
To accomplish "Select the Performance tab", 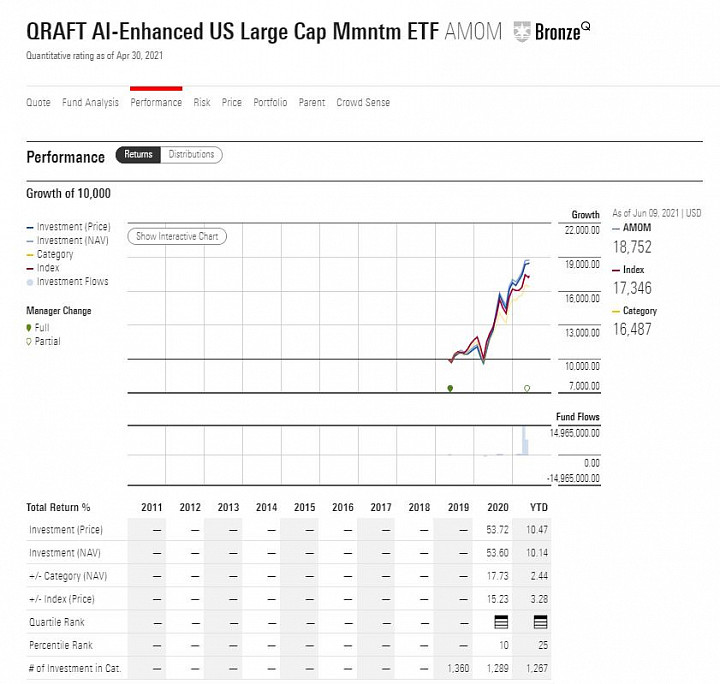I will [x=156, y=102].
